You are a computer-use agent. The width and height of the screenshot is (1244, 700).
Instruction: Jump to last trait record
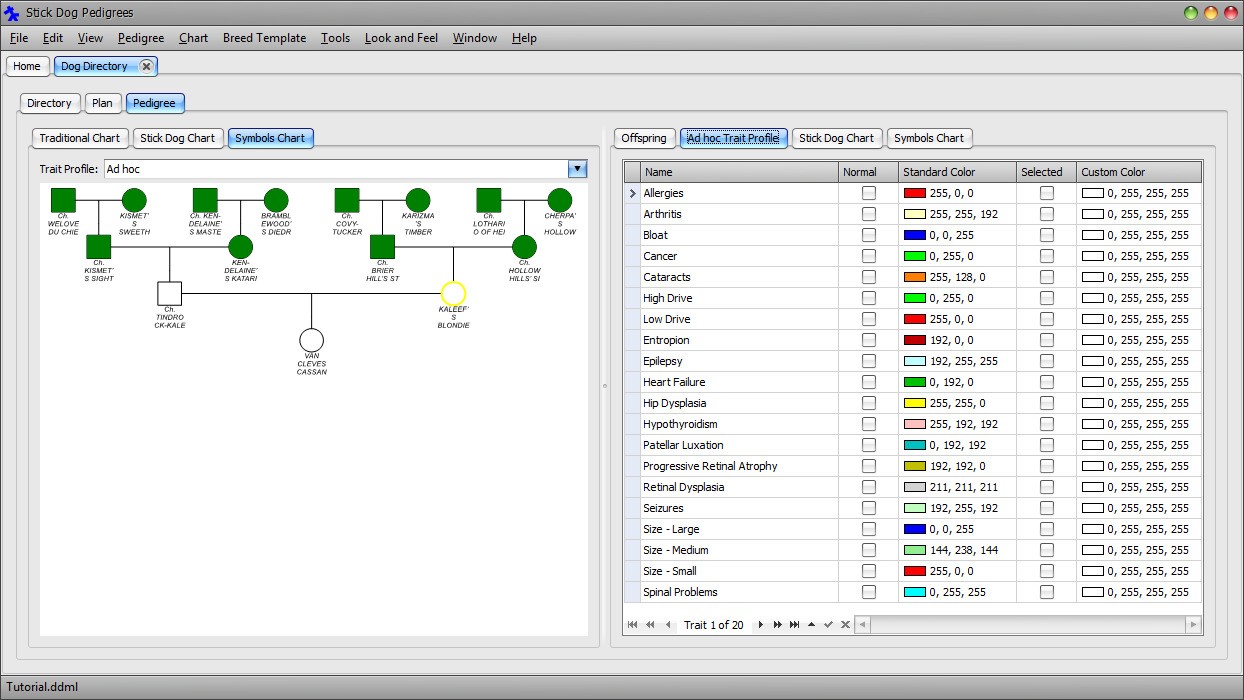coord(795,625)
